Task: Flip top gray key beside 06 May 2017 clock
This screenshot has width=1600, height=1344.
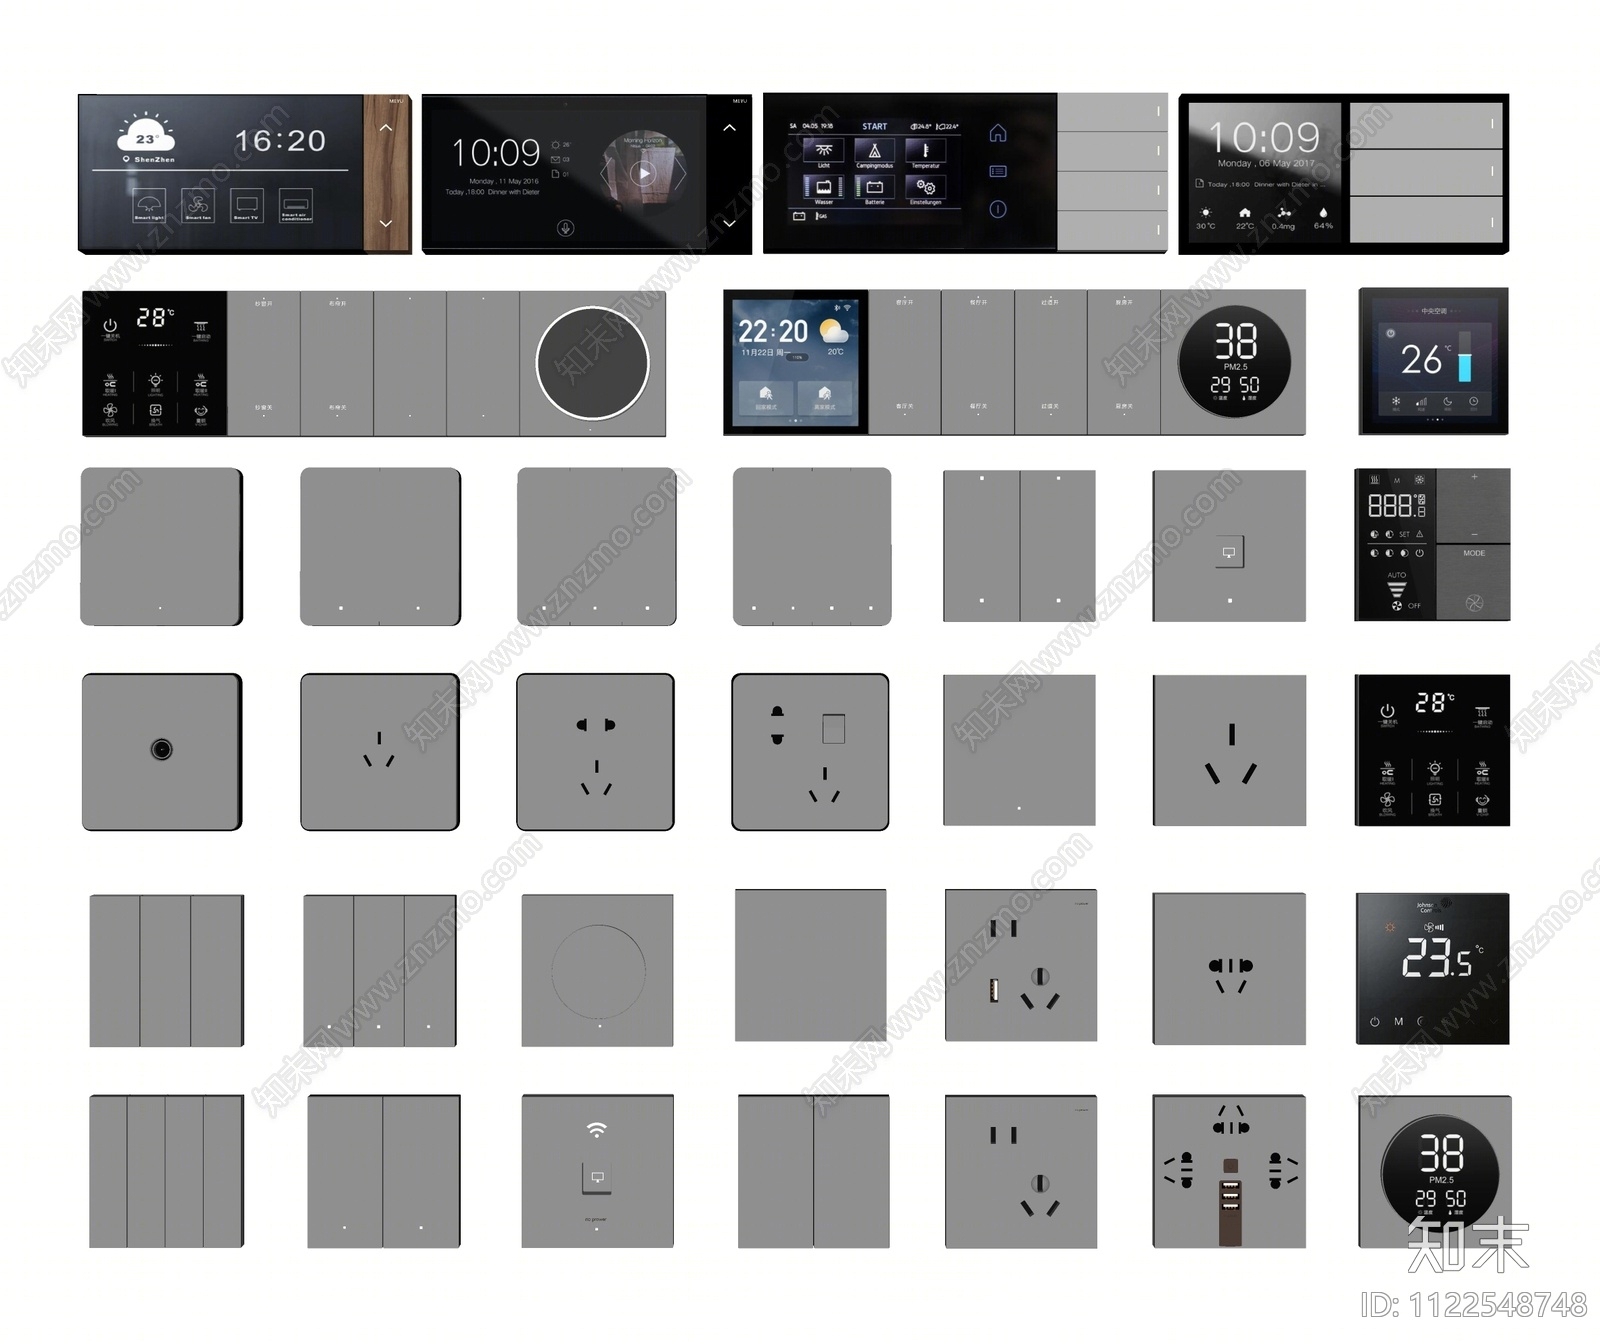Action: pos(1426,125)
